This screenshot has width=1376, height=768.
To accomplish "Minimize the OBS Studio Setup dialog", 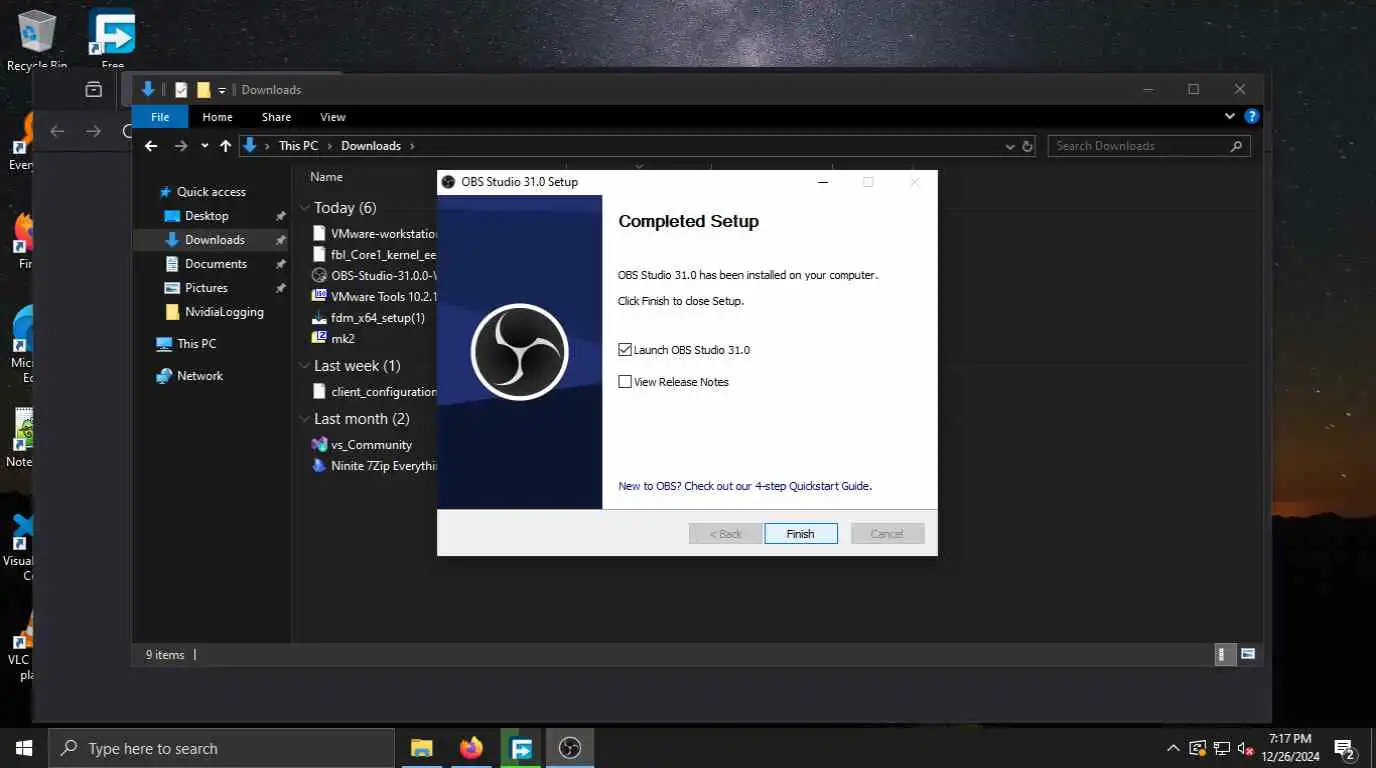I will pyautogui.click(x=822, y=182).
